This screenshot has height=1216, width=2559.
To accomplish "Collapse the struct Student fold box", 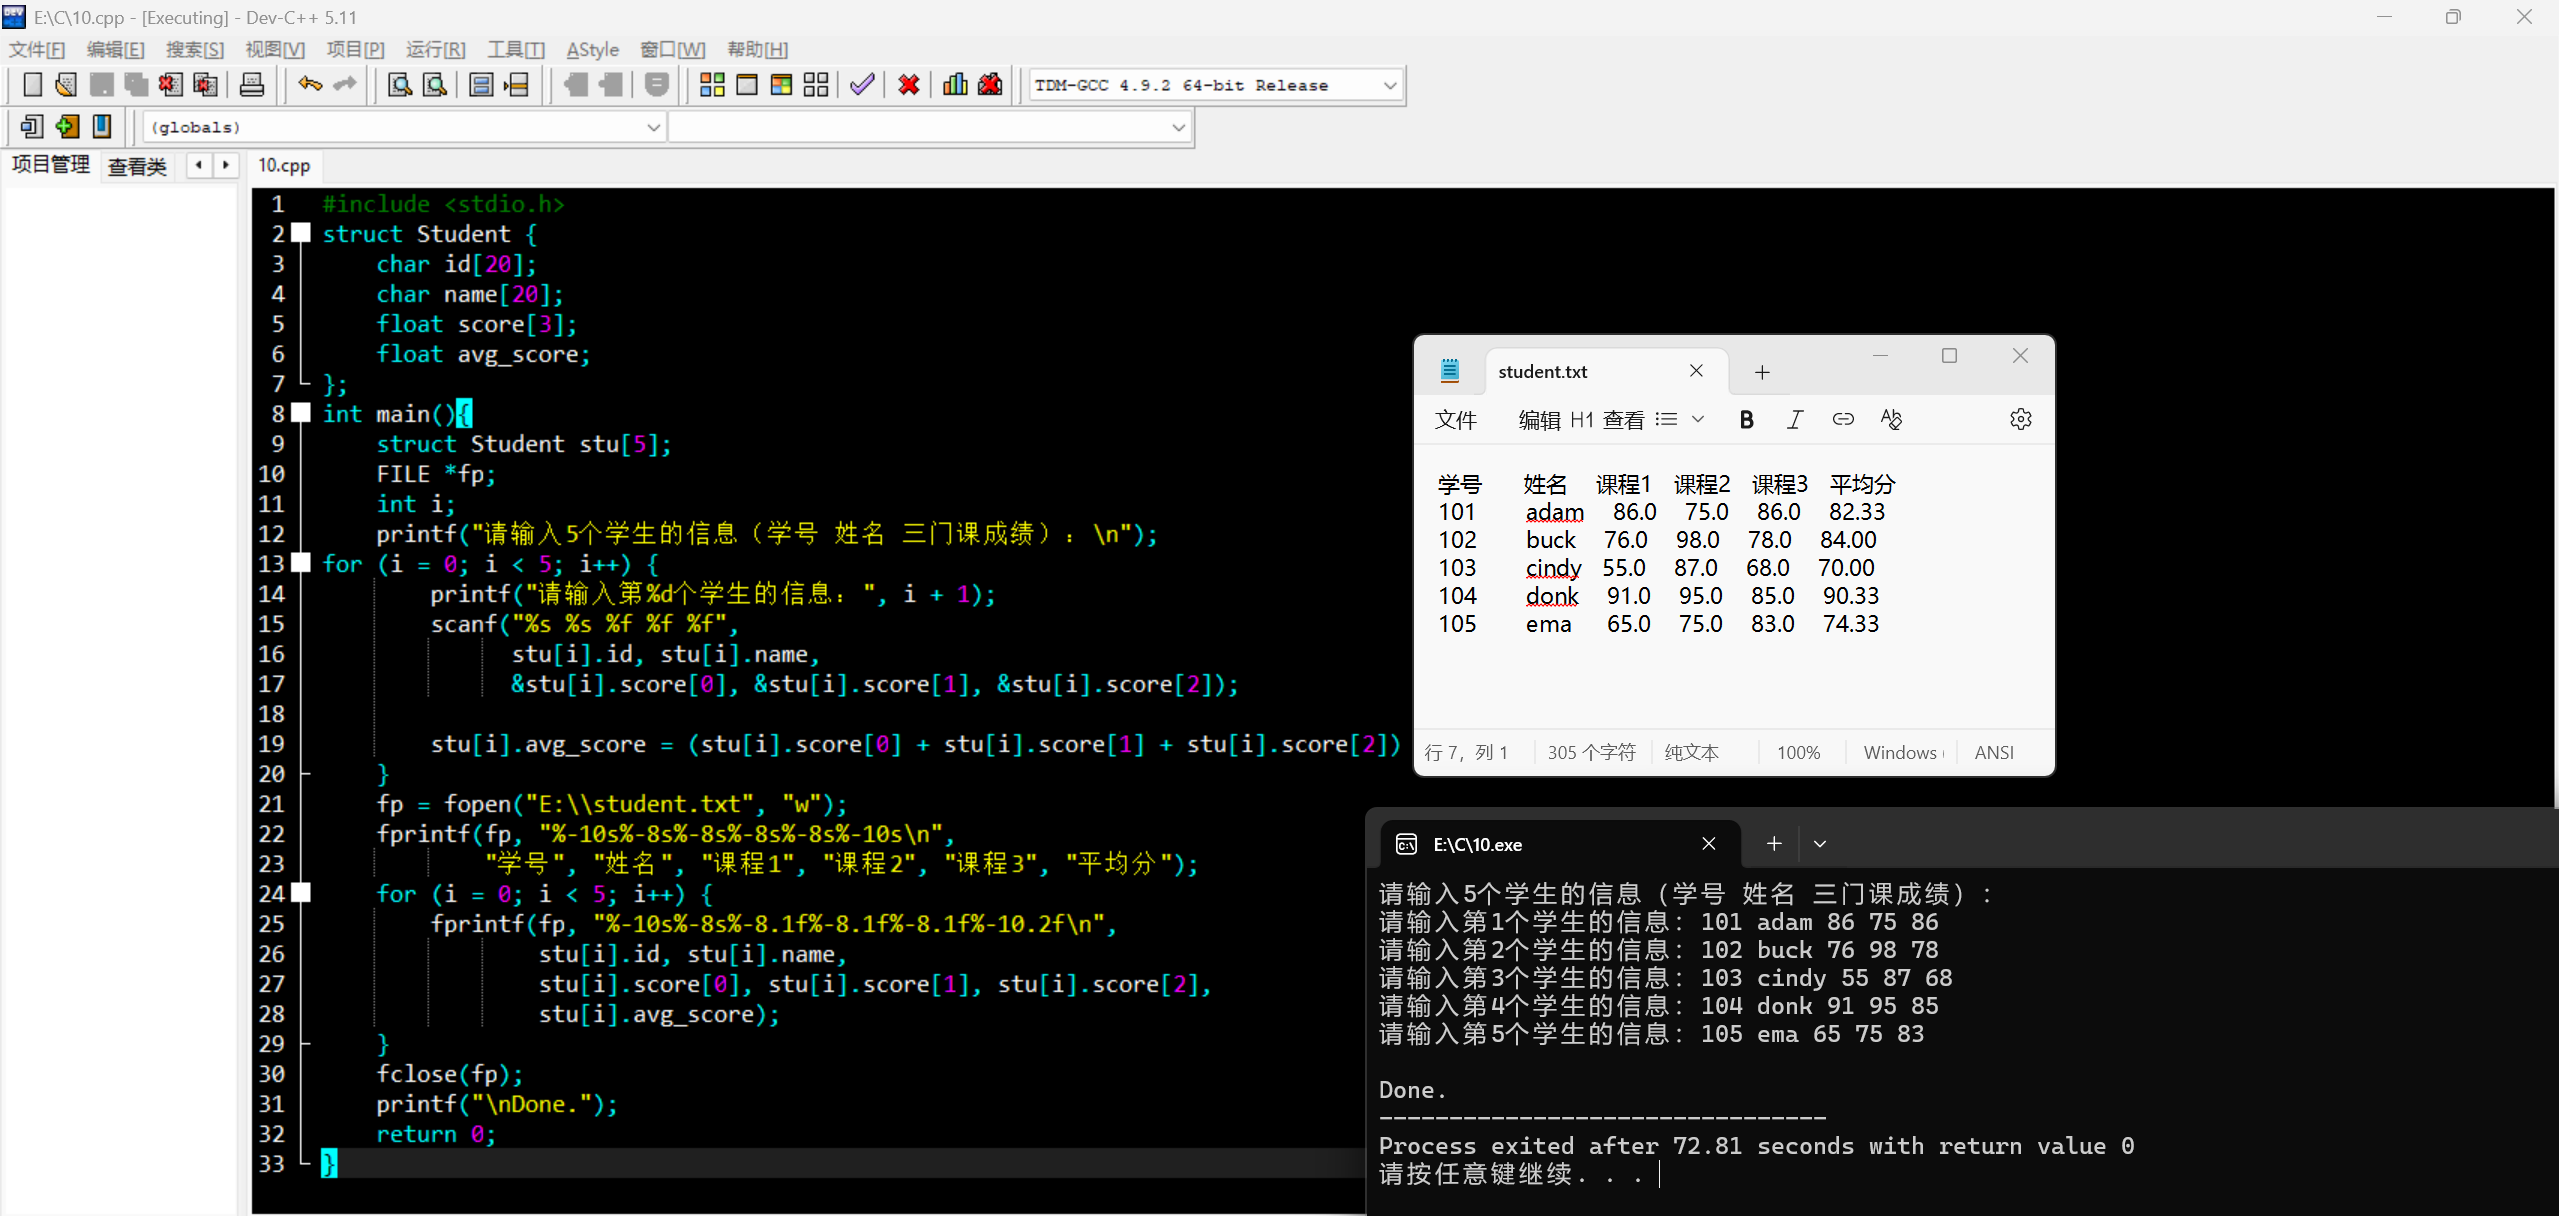I will click(300, 234).
